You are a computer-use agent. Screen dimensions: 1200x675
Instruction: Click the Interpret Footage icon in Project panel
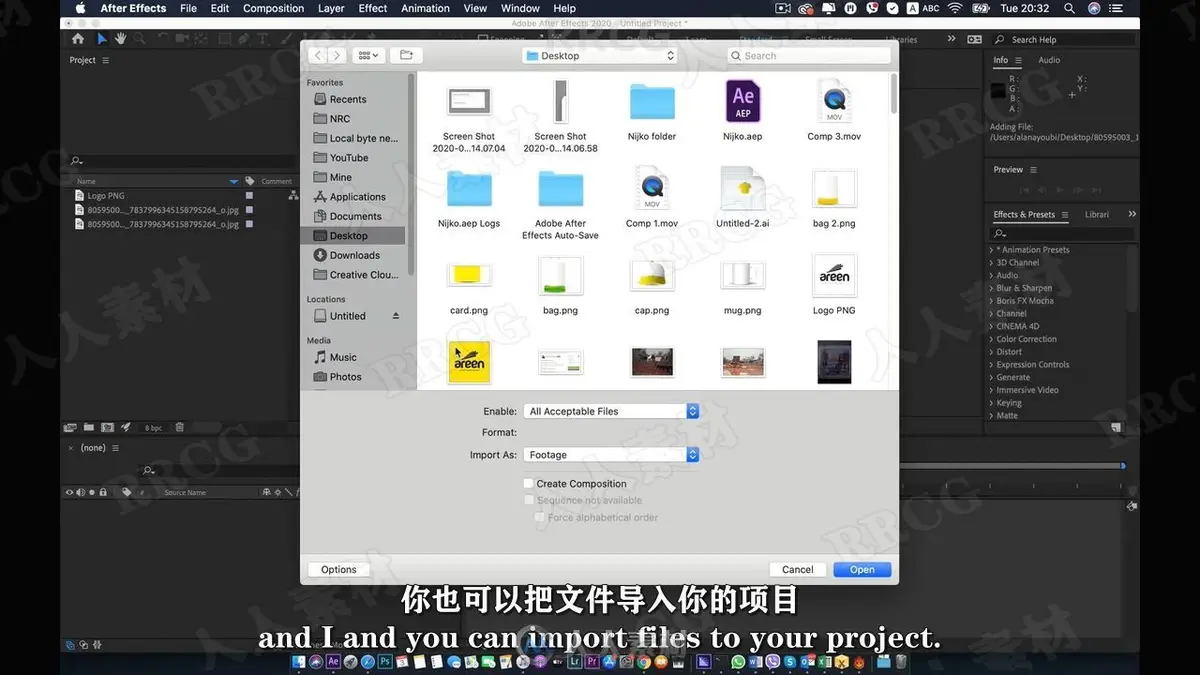pos(70,427)
